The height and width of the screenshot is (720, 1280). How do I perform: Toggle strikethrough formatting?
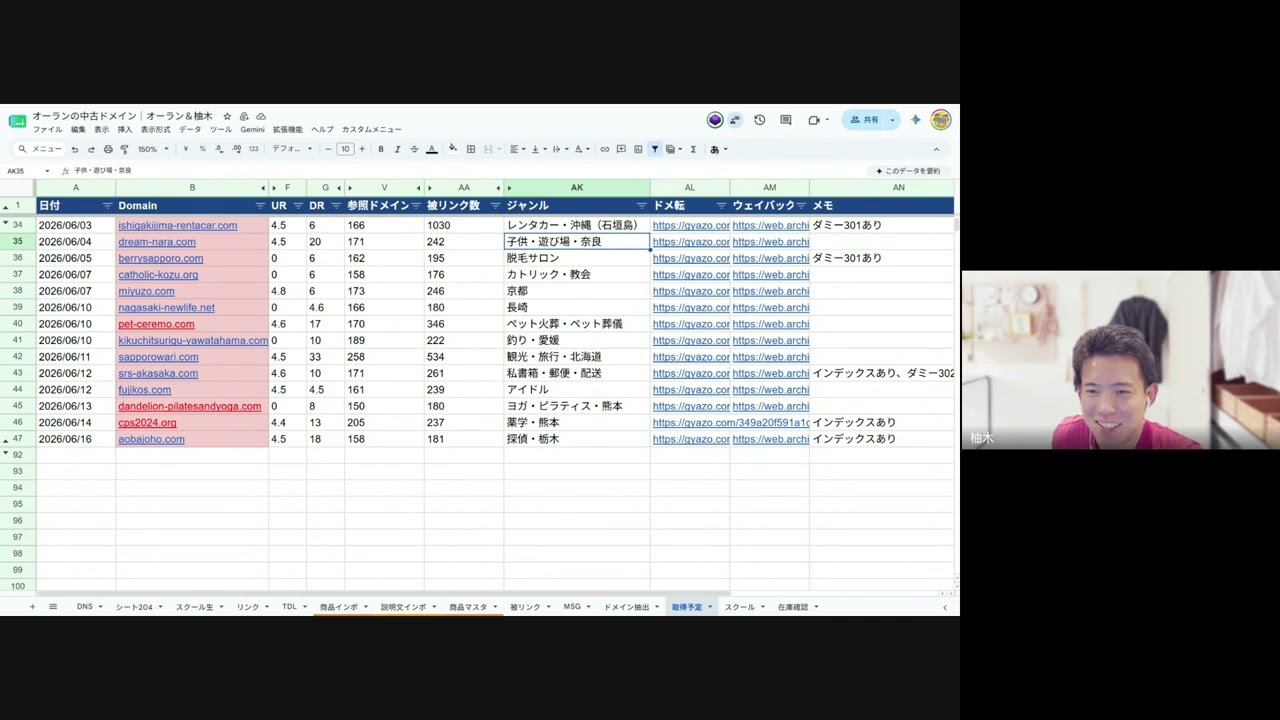(414, 149)
